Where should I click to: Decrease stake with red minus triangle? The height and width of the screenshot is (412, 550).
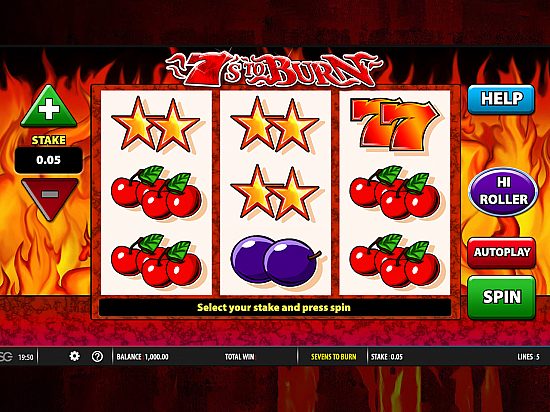click(x=49, y=198)
